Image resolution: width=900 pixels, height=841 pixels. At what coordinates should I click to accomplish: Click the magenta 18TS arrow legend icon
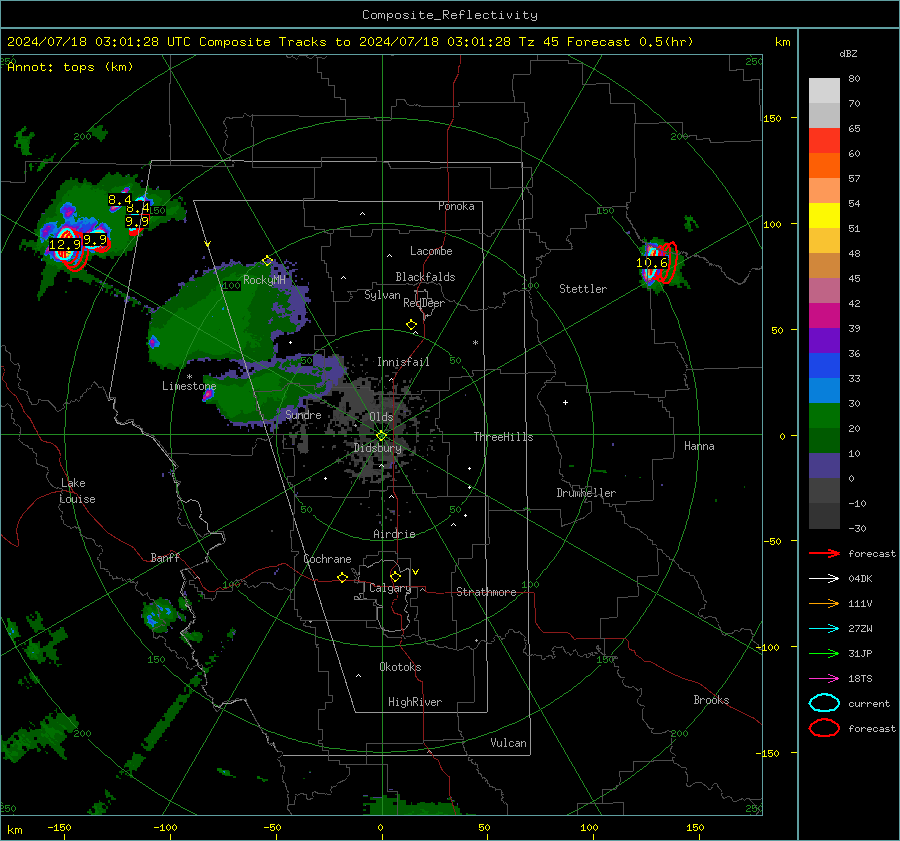coord(824,679)
